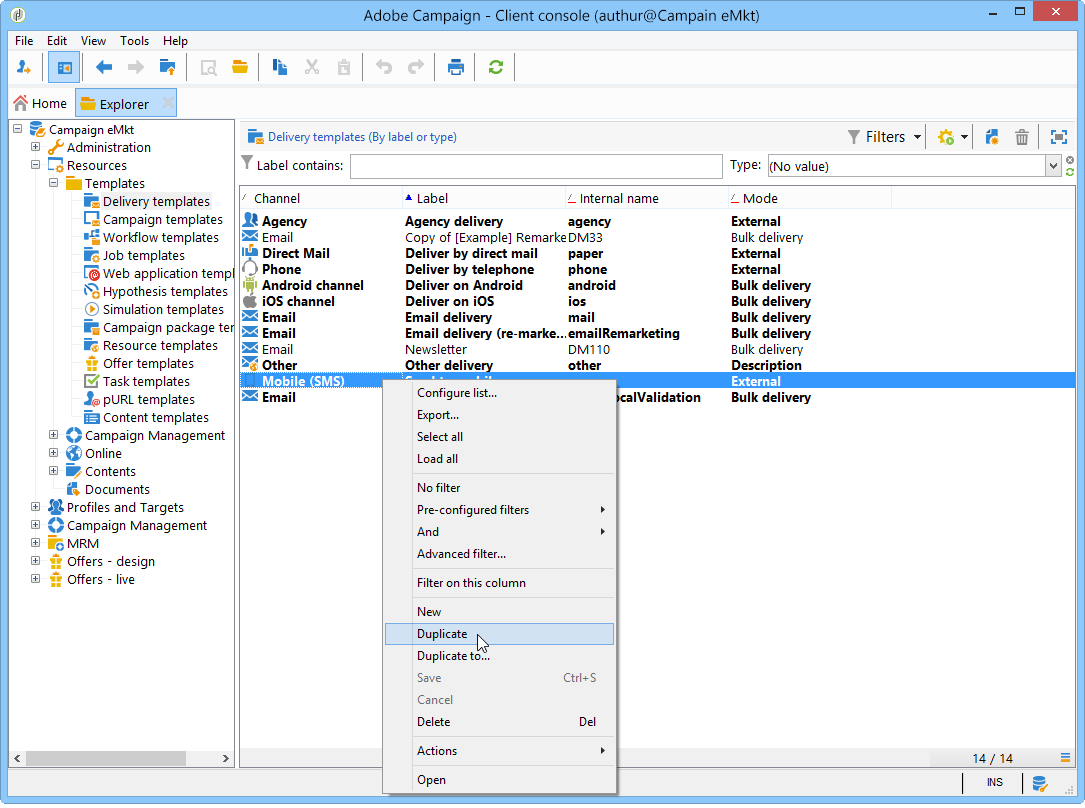
Task: Open the Type combo box dropdown
Action: [x=1052, y=166]
